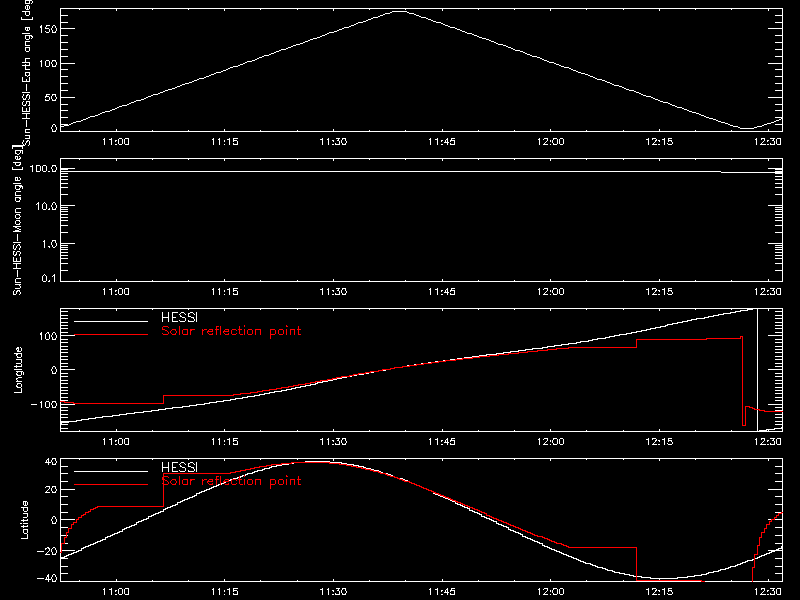Click 11:45 label under Longitude plot

click(442, 442)
